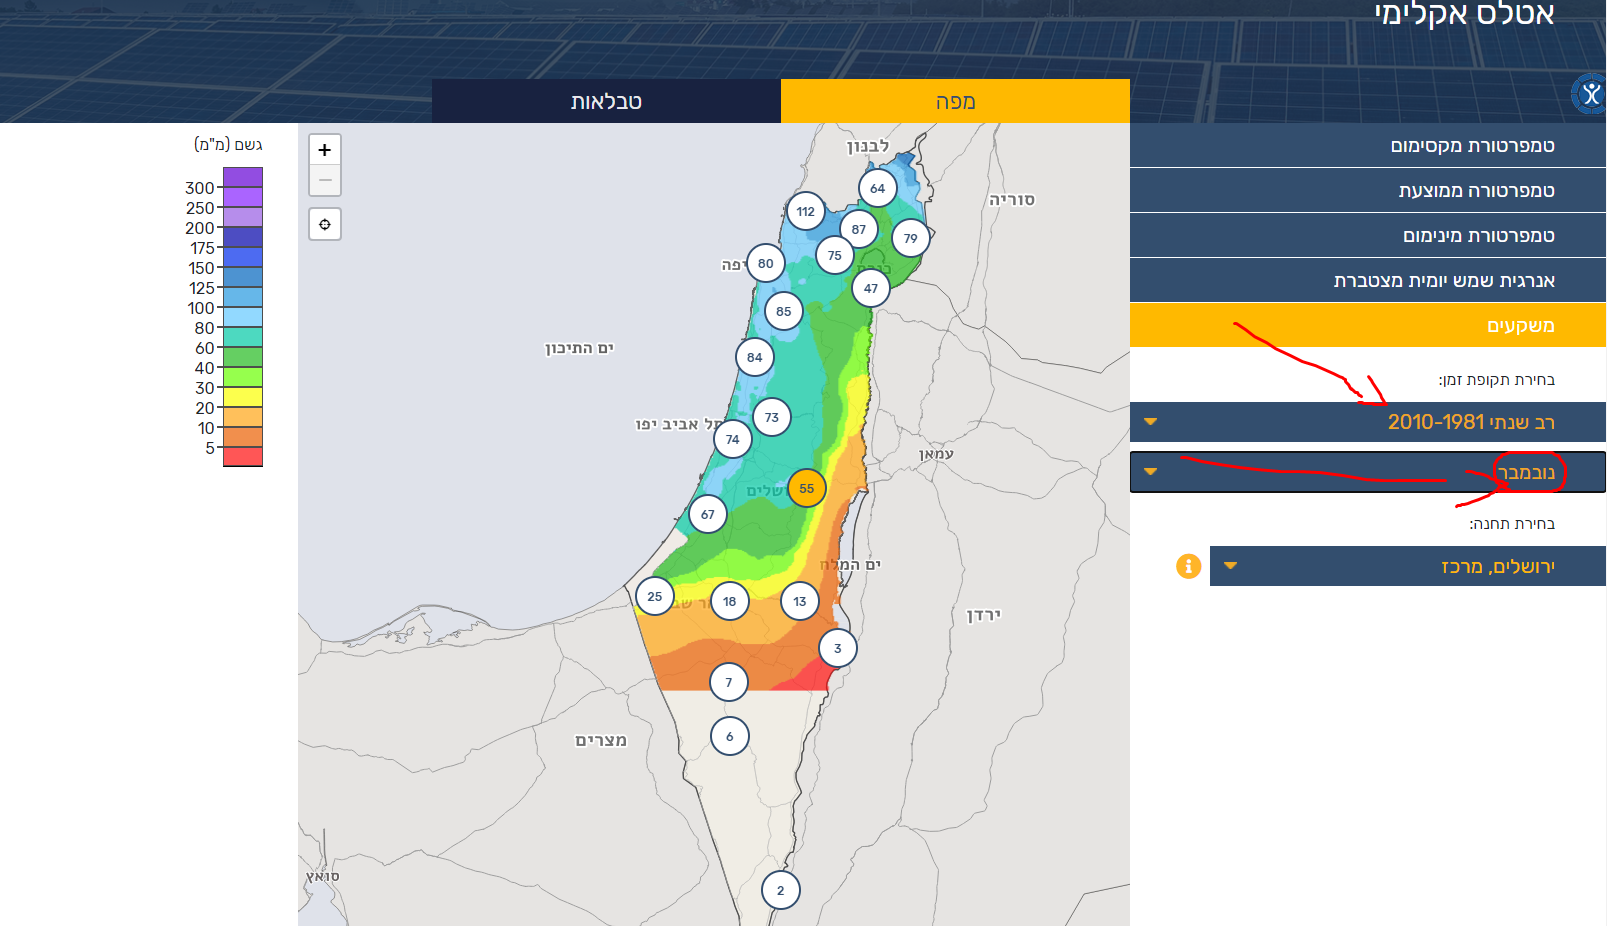Click the southernmost station marker 2

tap(781, 890)
